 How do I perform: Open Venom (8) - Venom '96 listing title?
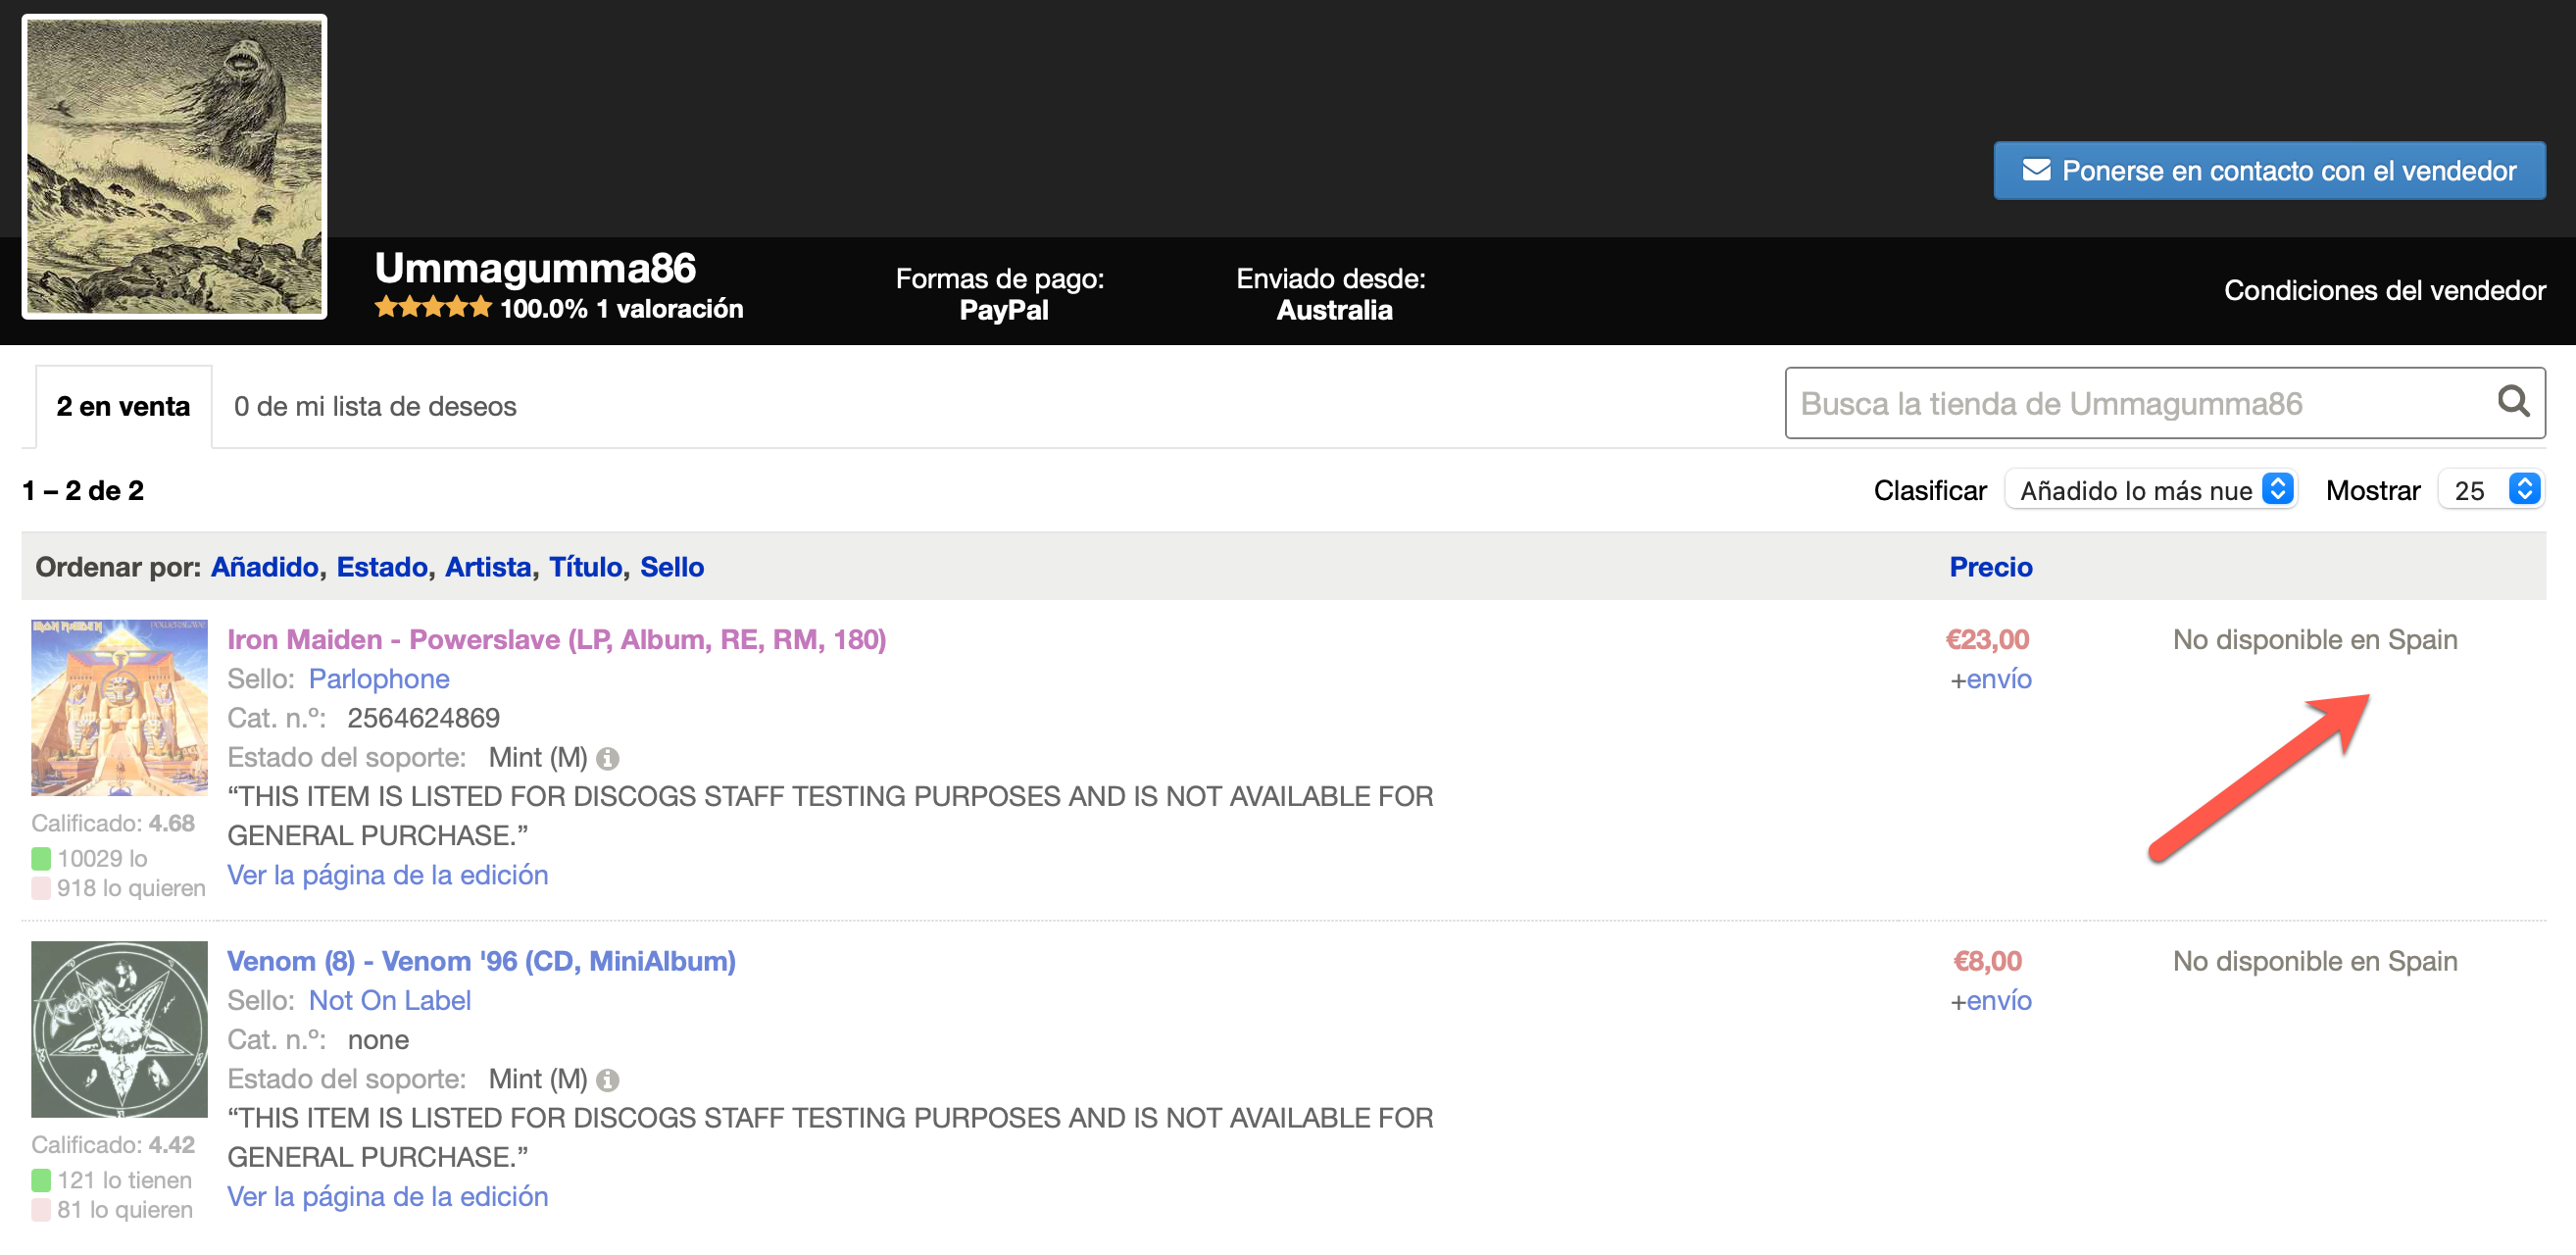[x=481, y=962]
